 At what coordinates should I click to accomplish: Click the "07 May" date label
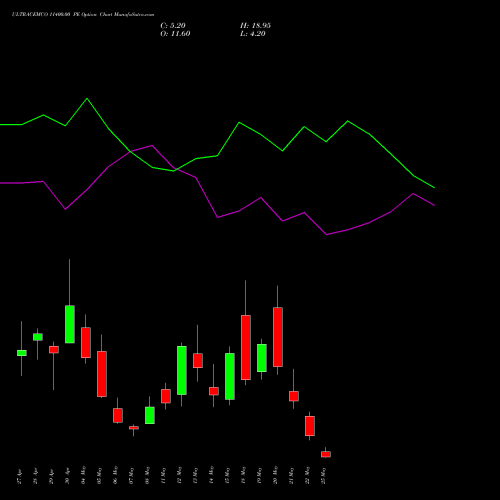[x=131, y=476]
